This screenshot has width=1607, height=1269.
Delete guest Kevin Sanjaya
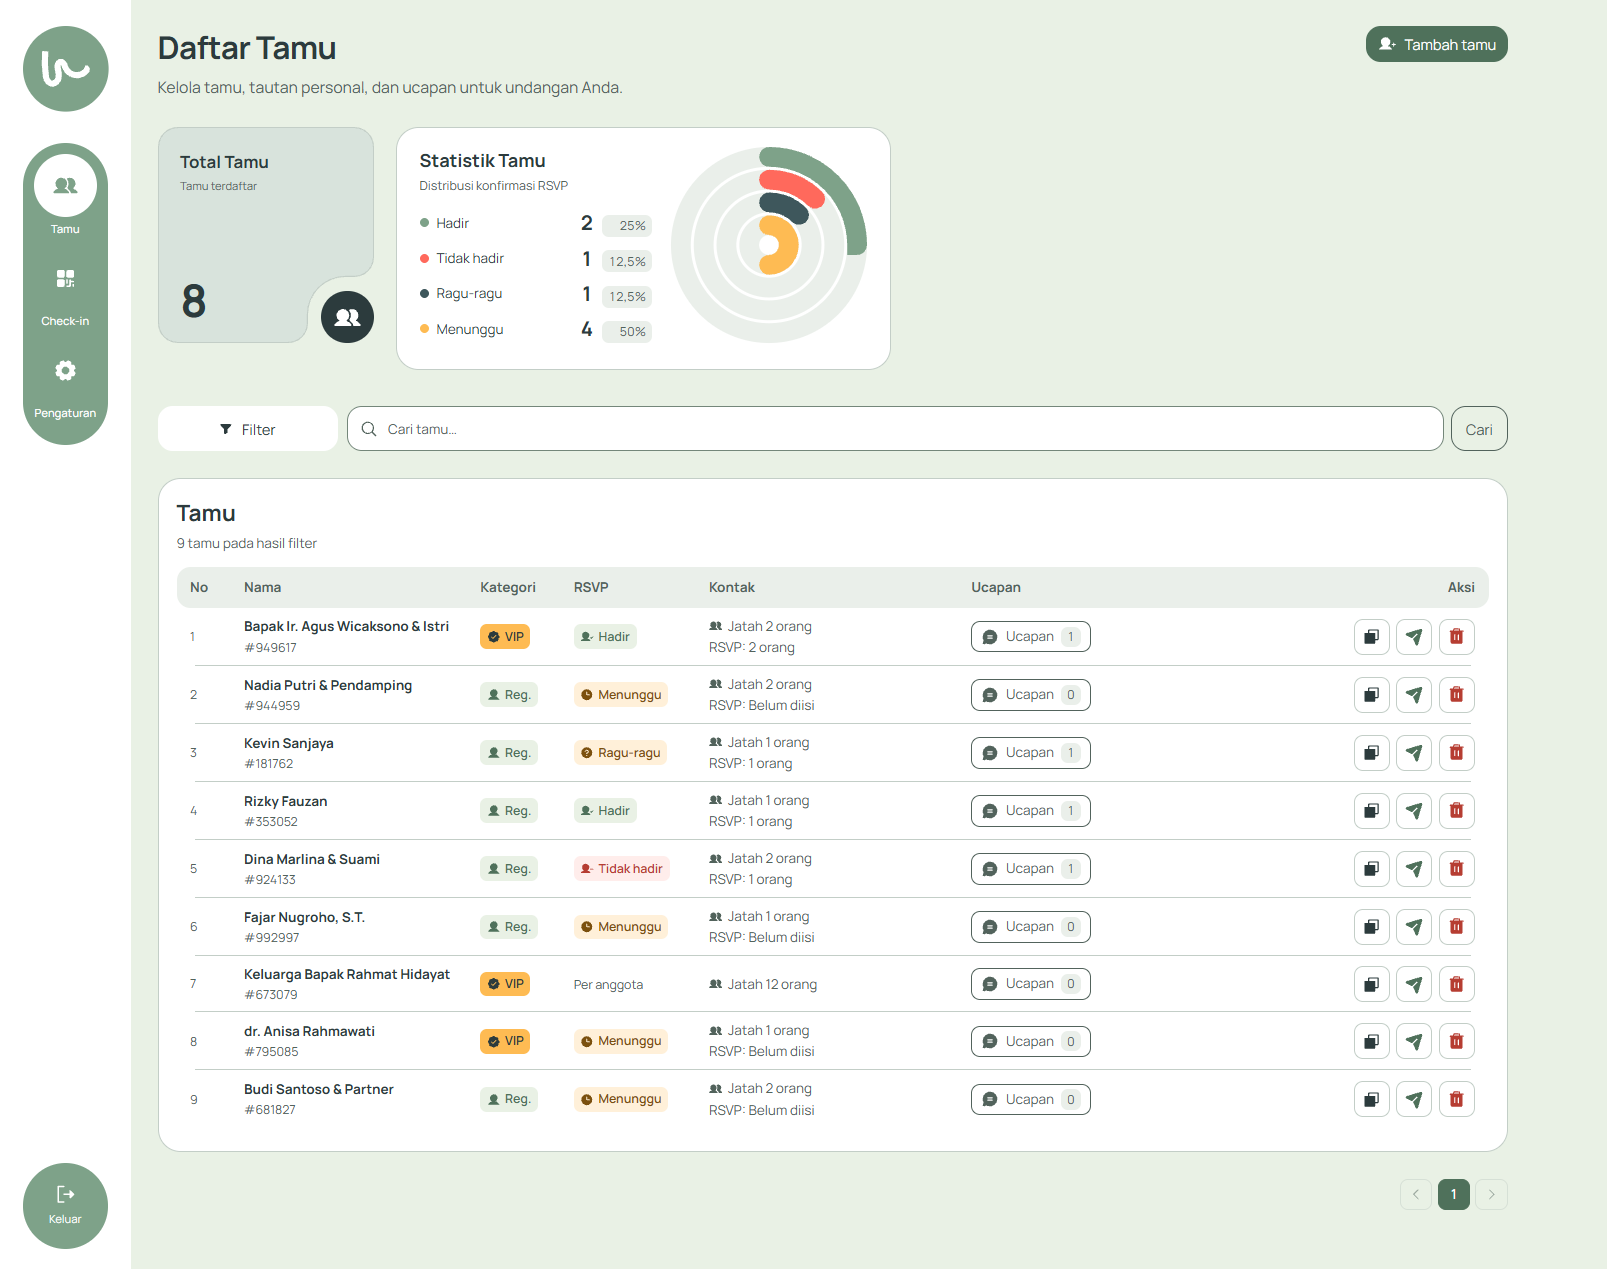click(x=1456, y=753)
